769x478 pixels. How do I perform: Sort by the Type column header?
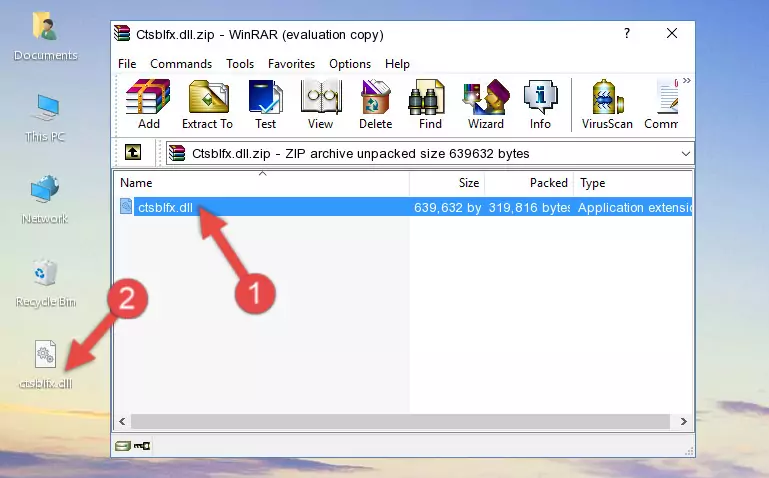coord(633,183)
